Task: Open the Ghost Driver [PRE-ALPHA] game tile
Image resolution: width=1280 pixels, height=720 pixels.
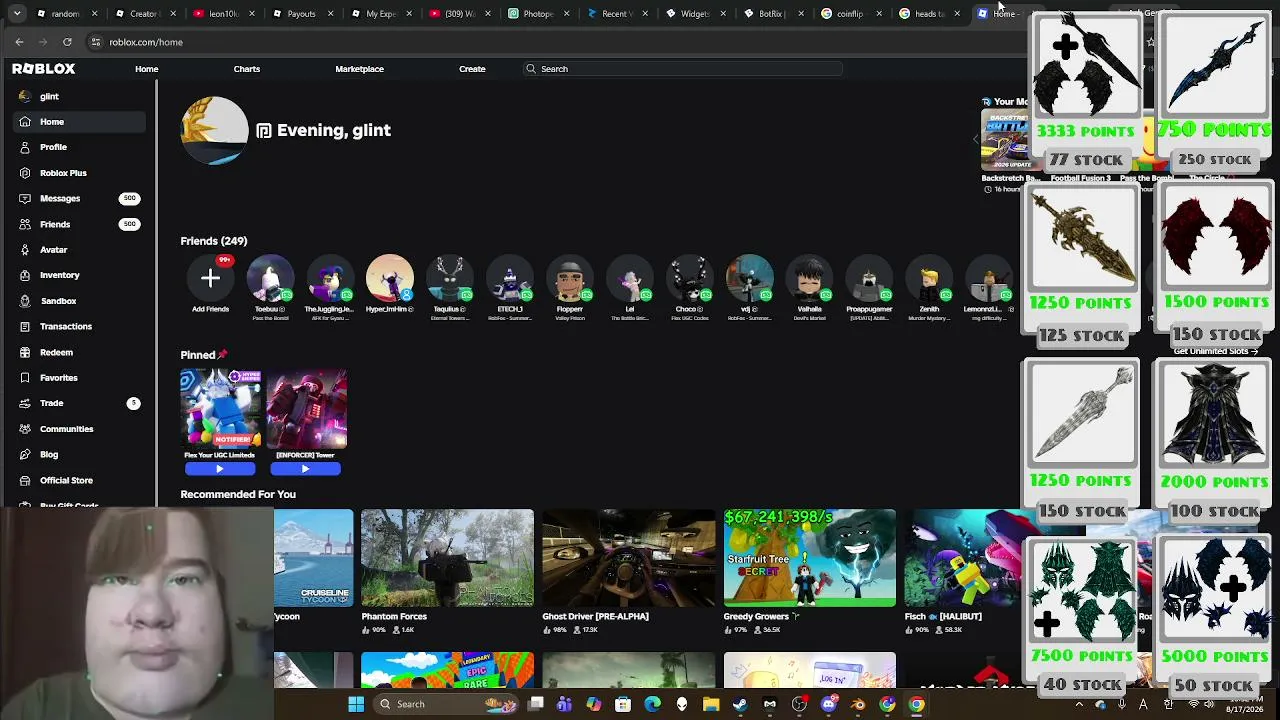Action: click(x=628, y=558)
